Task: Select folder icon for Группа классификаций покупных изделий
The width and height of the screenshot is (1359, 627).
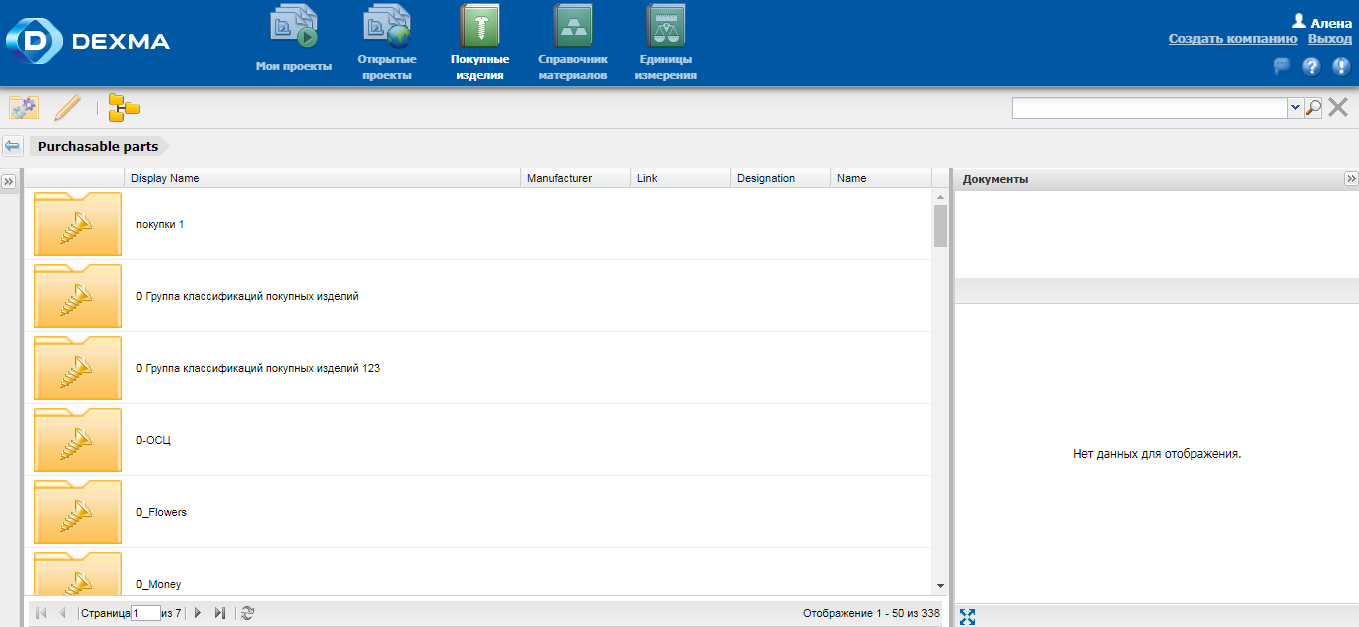Action: pos(78,296)
